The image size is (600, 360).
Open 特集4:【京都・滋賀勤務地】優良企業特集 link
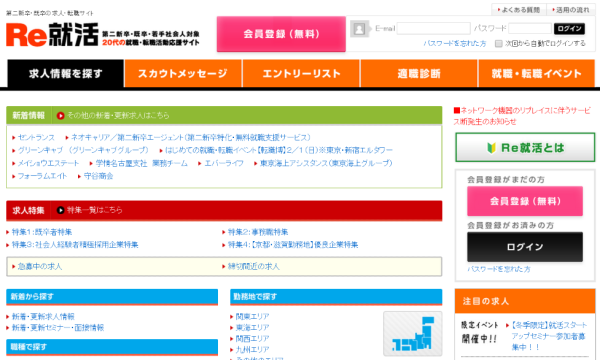[x=293, y=245]
